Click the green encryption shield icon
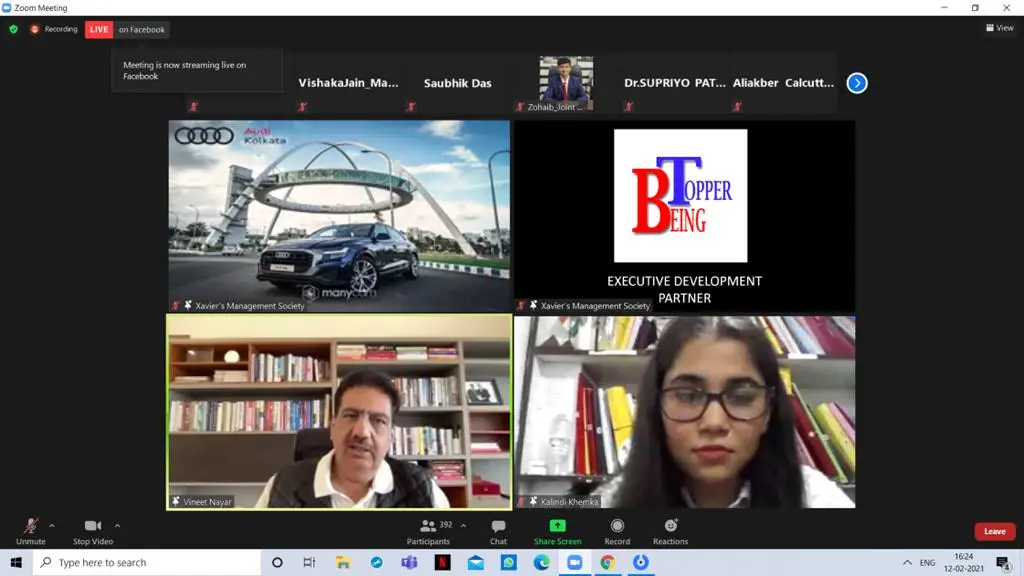This screenshot has height=576, width=1024. [x=14, y=29]
